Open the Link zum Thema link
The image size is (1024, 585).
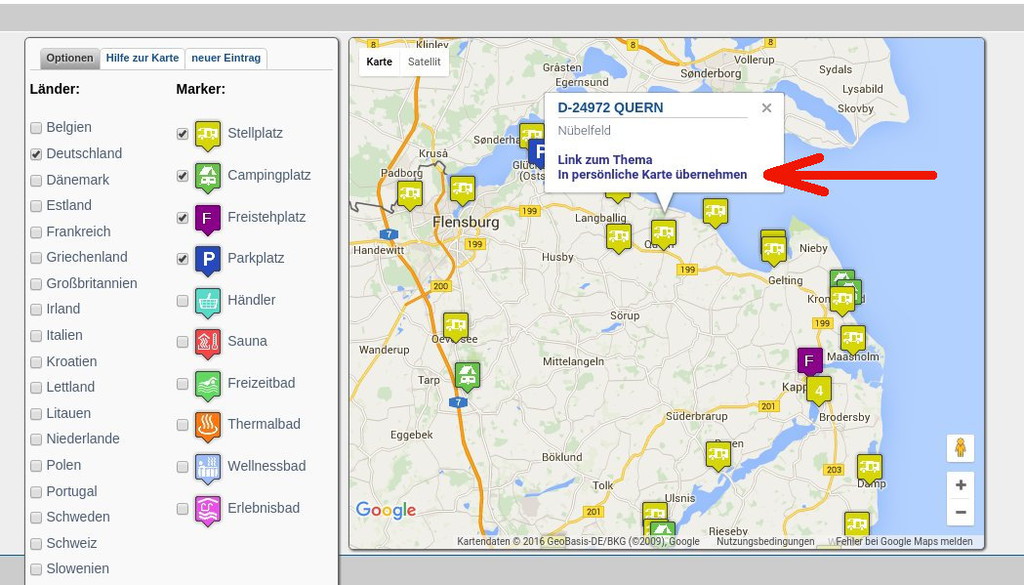coord(605,159)
